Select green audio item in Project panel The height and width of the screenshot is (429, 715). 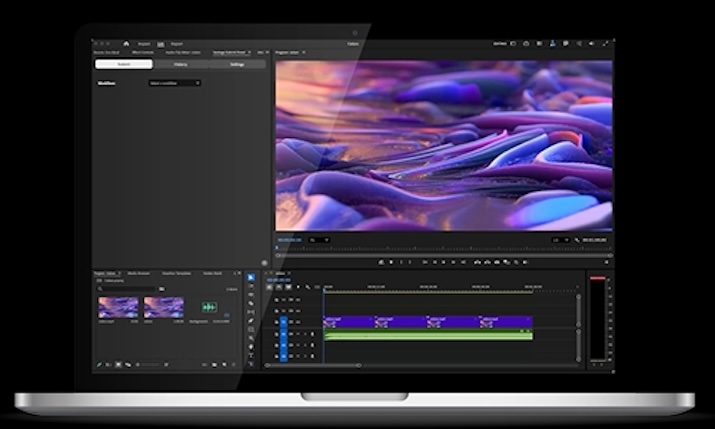click(x=209, y=307)
